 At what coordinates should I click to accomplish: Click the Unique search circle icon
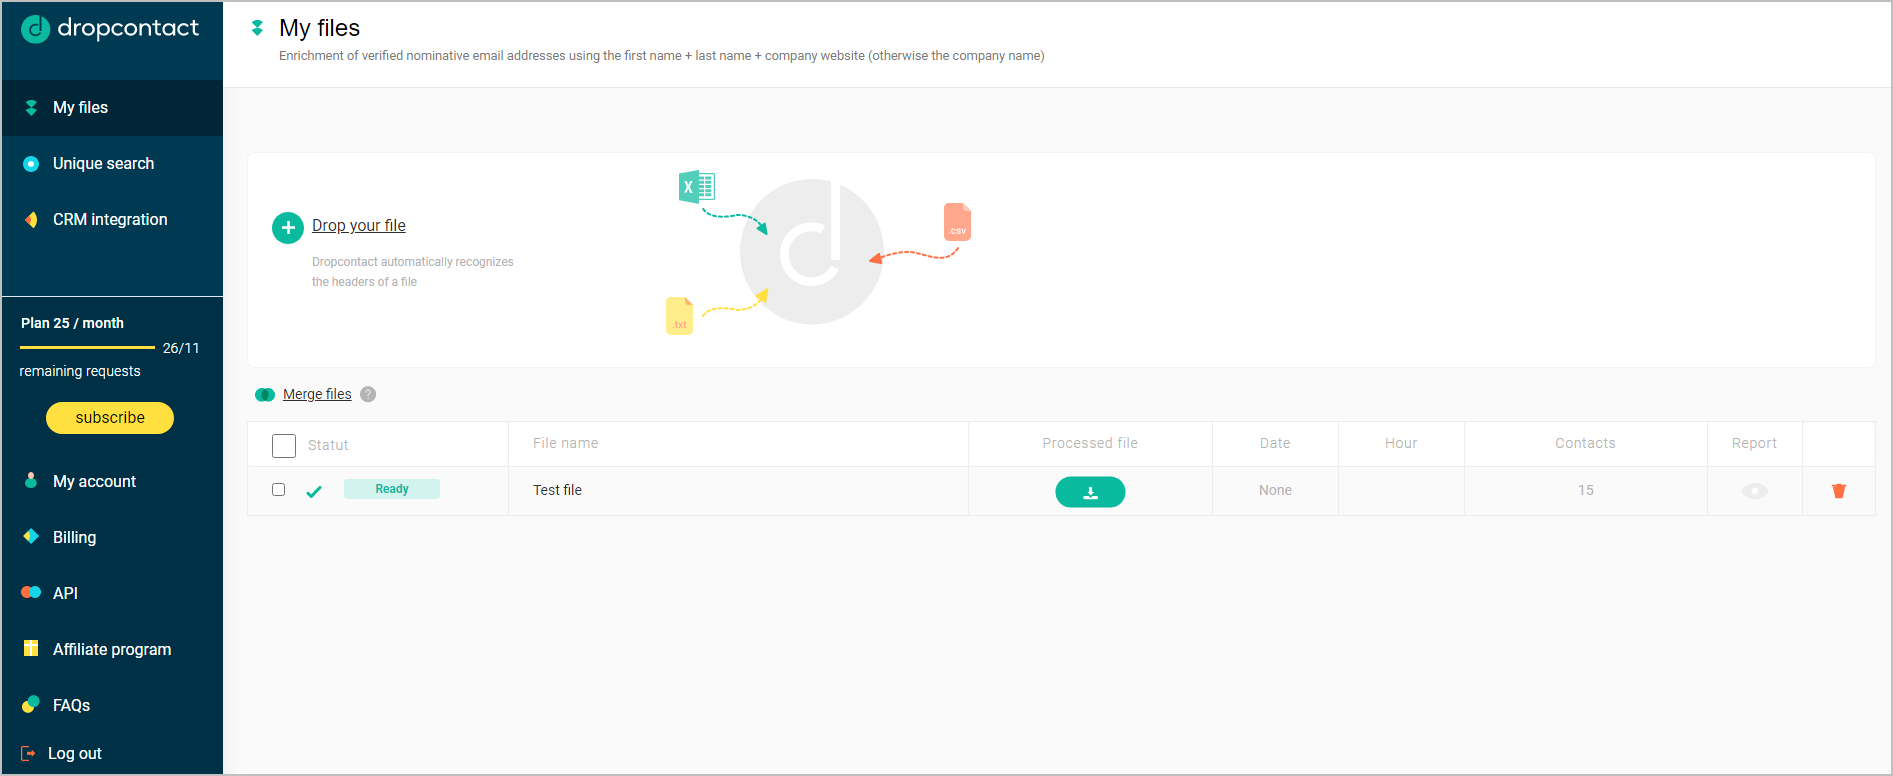(x=31, y=164)
